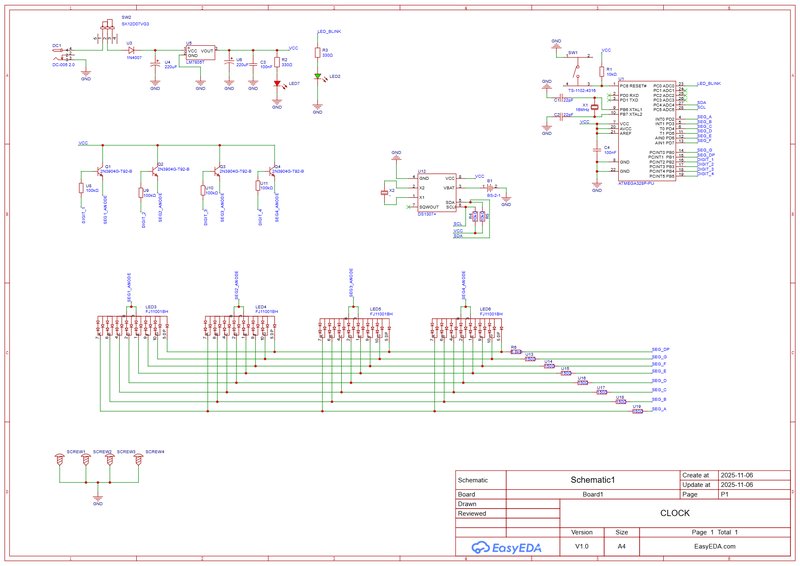Click capacitor U4 220uF symbol
The image size is (800, 566).
click(155, 64)
